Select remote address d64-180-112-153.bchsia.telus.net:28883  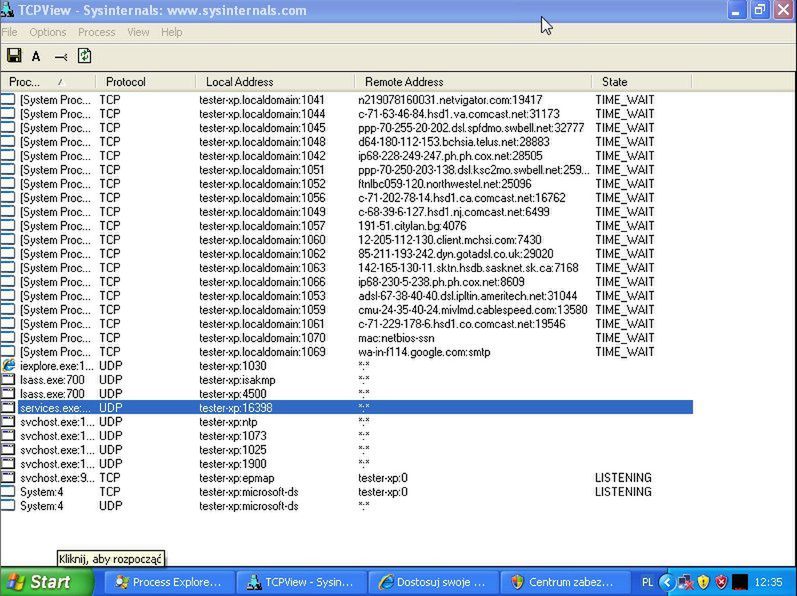click(x=453, y=142)
